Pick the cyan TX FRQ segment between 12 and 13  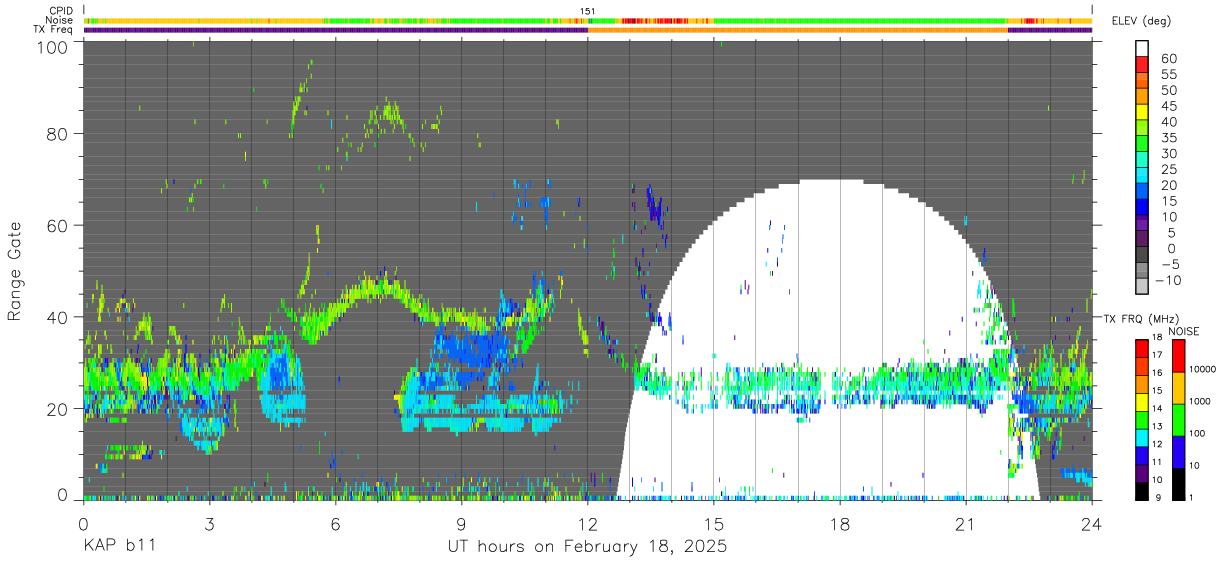[1142, 436]
